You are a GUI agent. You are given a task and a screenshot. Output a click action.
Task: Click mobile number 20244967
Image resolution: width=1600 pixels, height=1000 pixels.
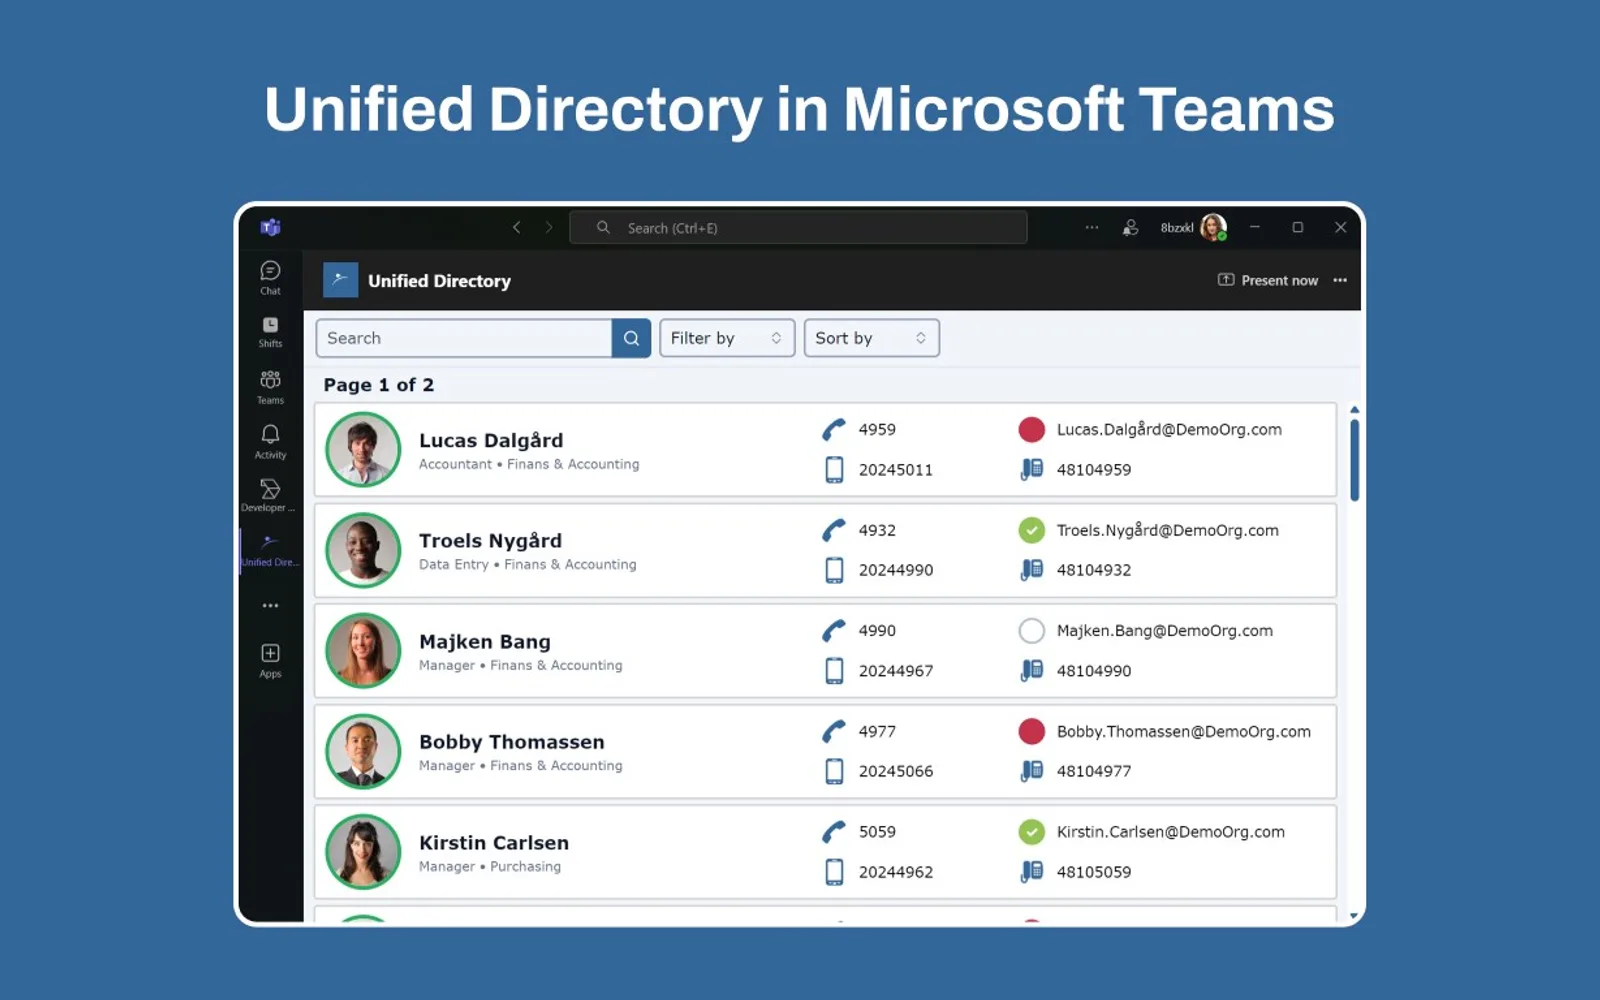point(896,671)
